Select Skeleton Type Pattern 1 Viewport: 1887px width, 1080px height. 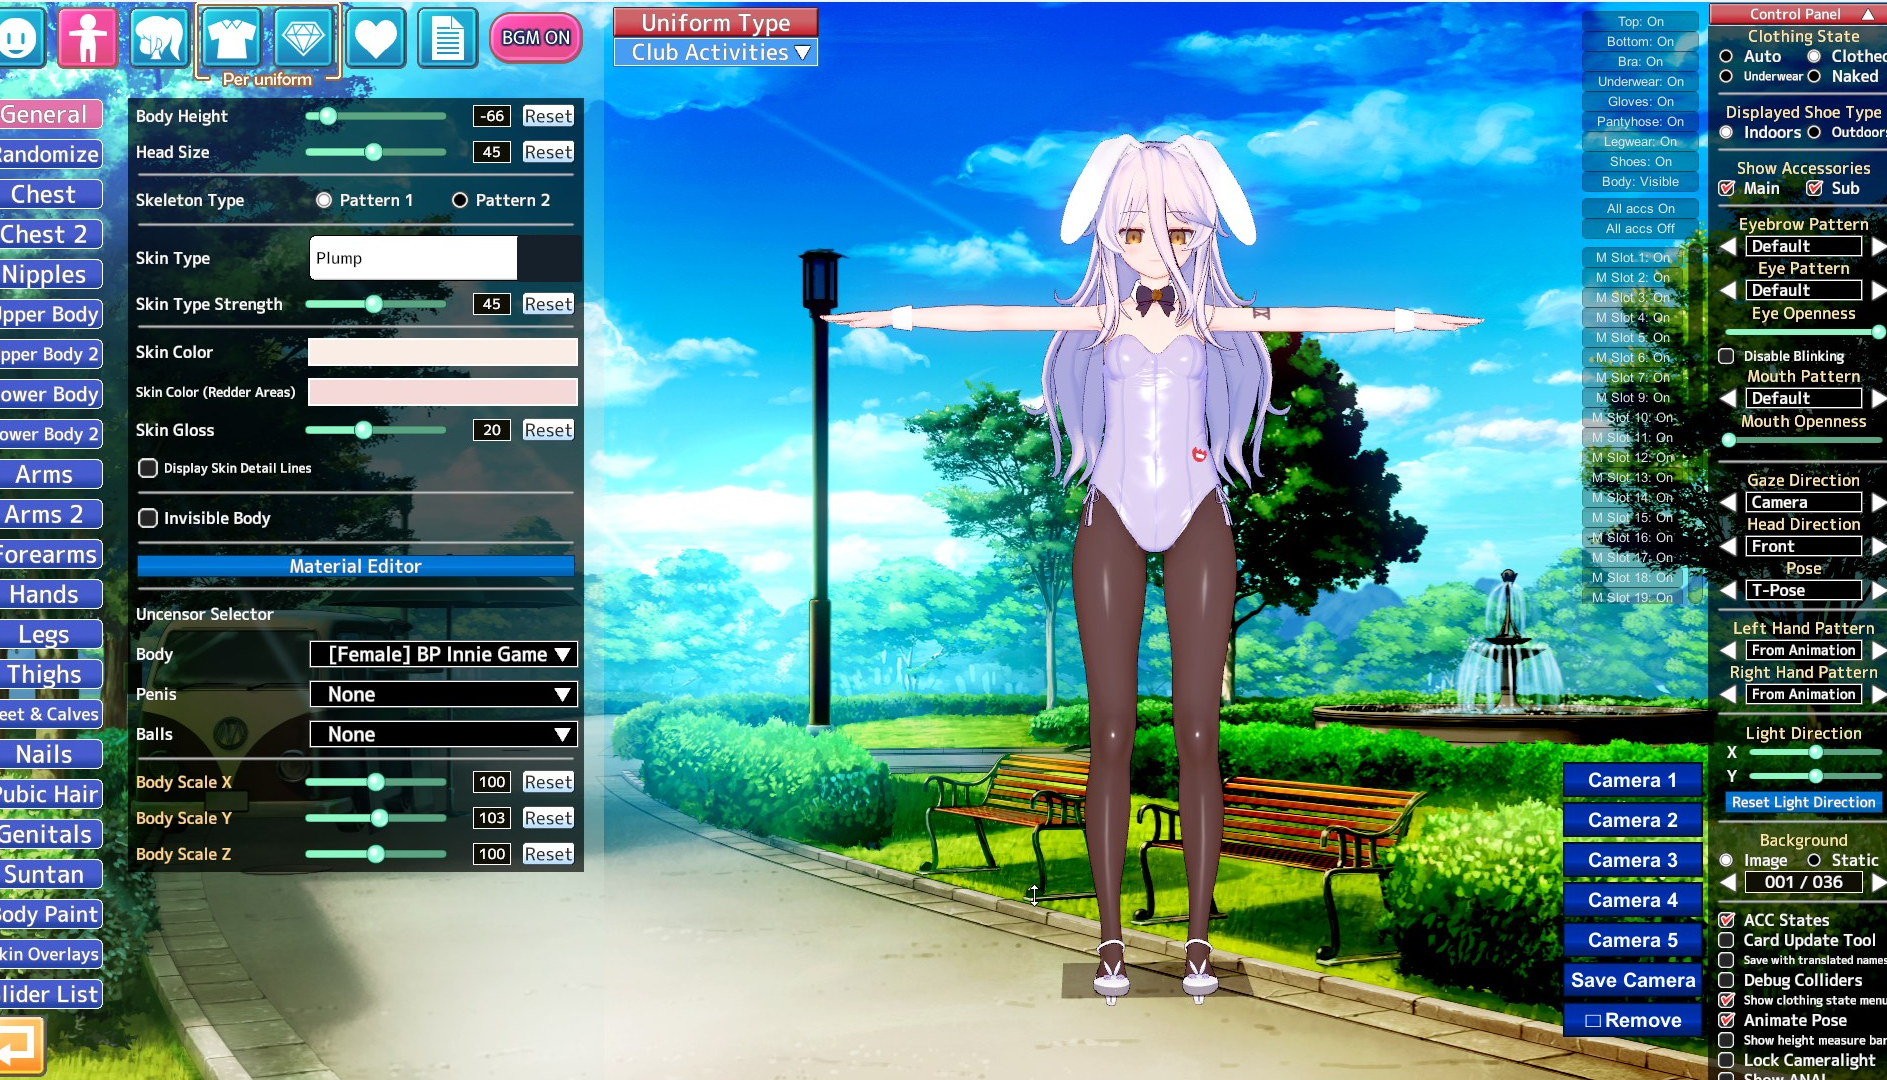click(x=324, y=200)
